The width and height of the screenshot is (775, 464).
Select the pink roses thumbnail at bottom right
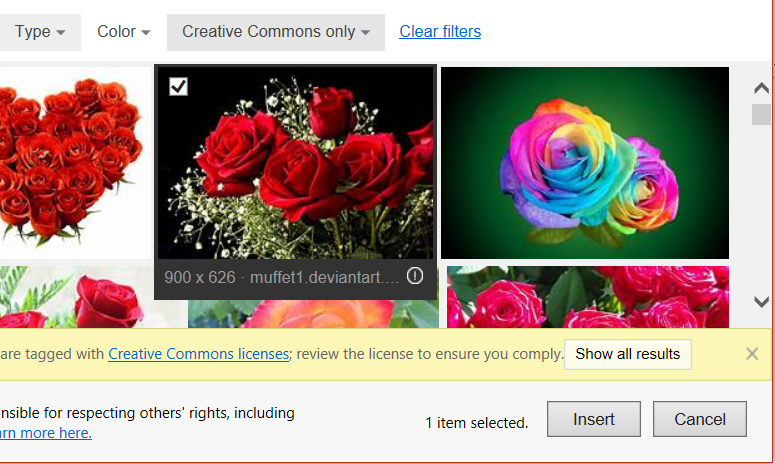click(587, 297)
